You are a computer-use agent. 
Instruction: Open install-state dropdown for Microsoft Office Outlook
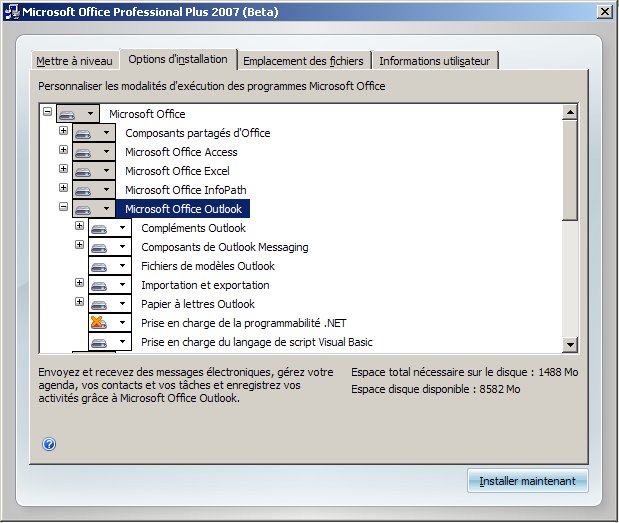pos(94,209)
